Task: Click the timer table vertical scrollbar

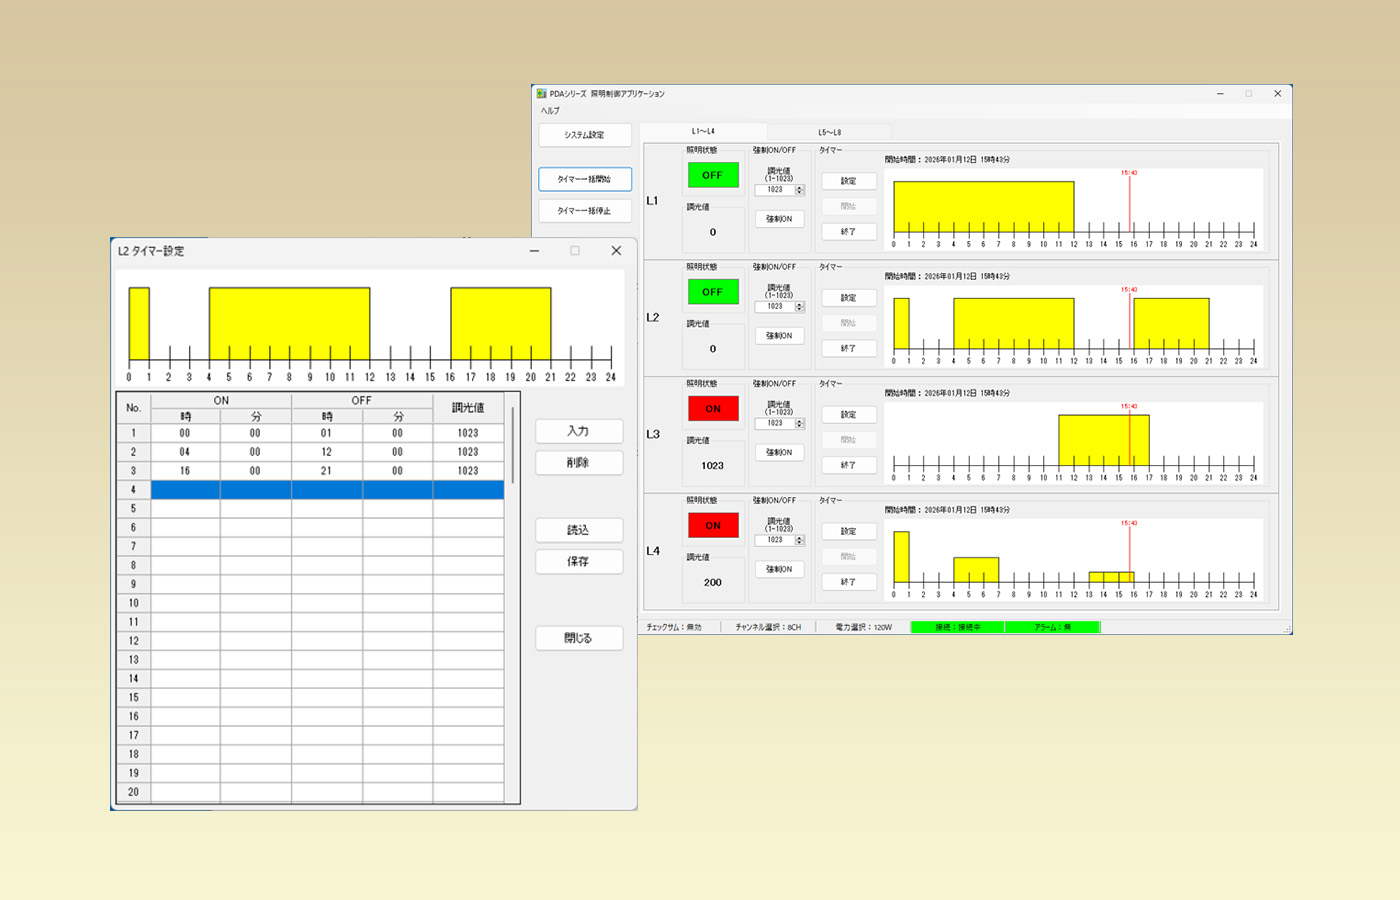Action: (513, 445)
